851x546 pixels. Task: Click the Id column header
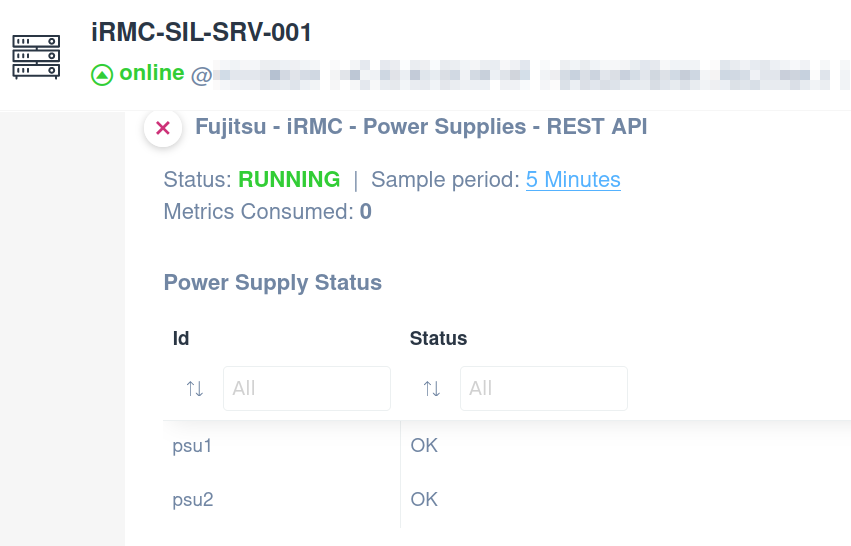(x=181, y=339)
